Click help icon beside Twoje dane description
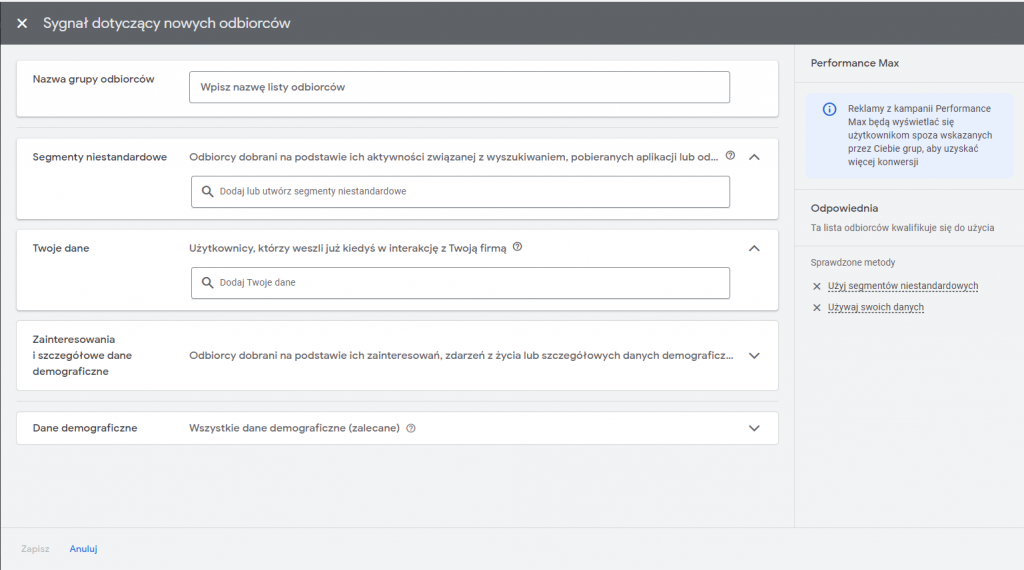The image size is (1024, 570). point(517,247)
